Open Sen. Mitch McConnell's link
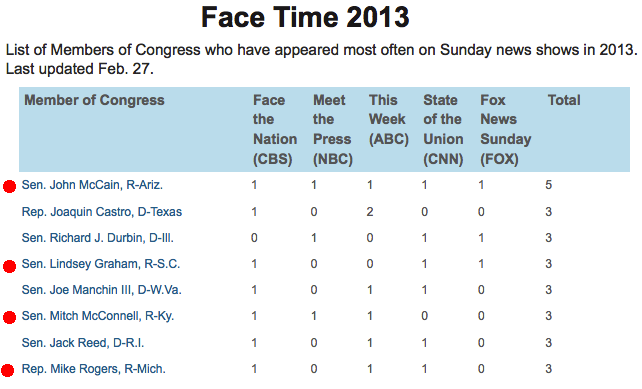The height and width of the screenshot is (389, 642). pyautogui.click(x=98, y=316)
